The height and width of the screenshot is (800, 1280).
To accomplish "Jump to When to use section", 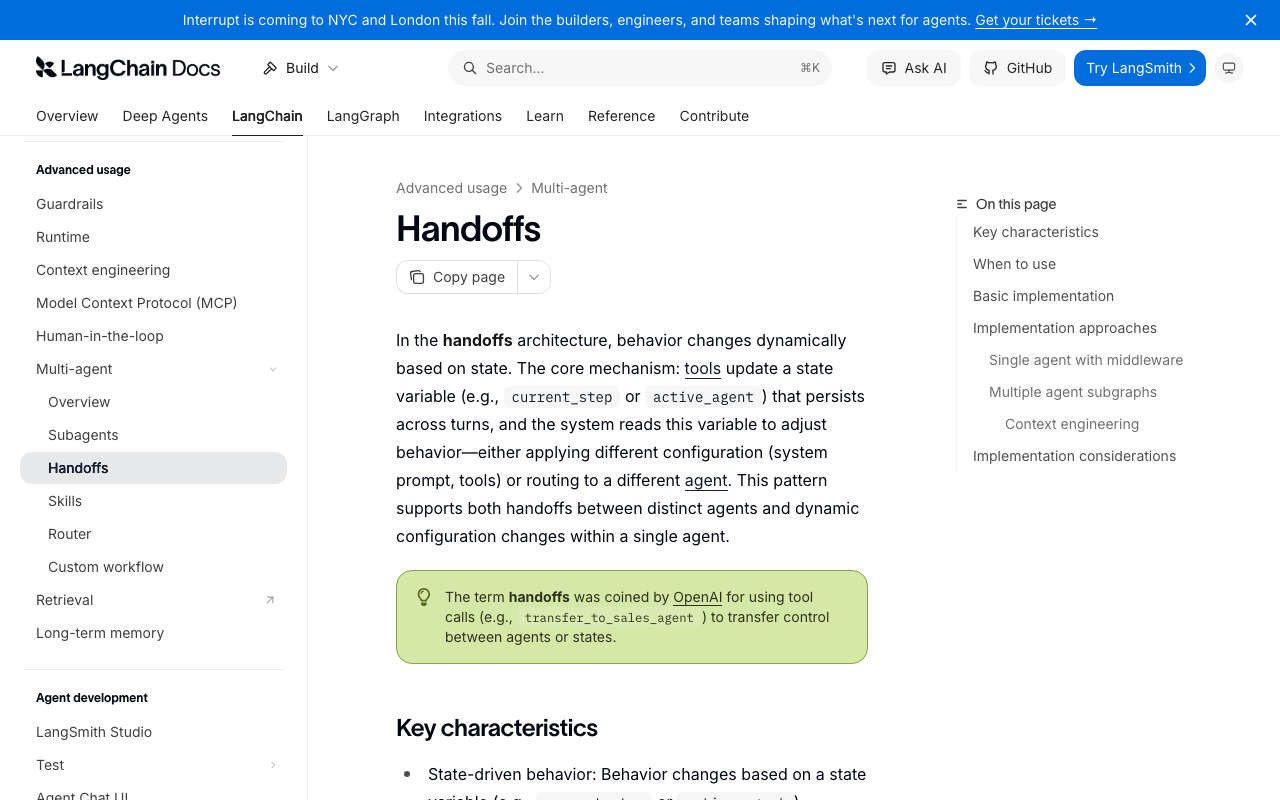I will point(1014,264).
